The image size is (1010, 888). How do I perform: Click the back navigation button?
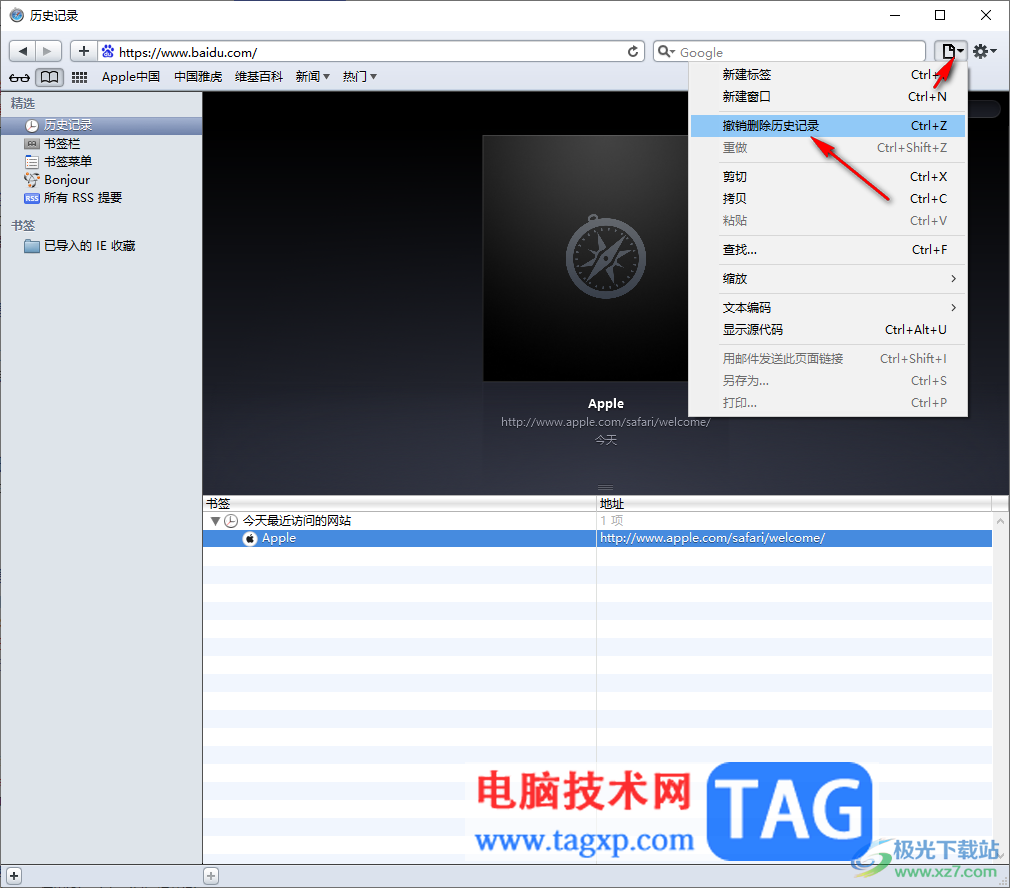click(x=22, y=50)
